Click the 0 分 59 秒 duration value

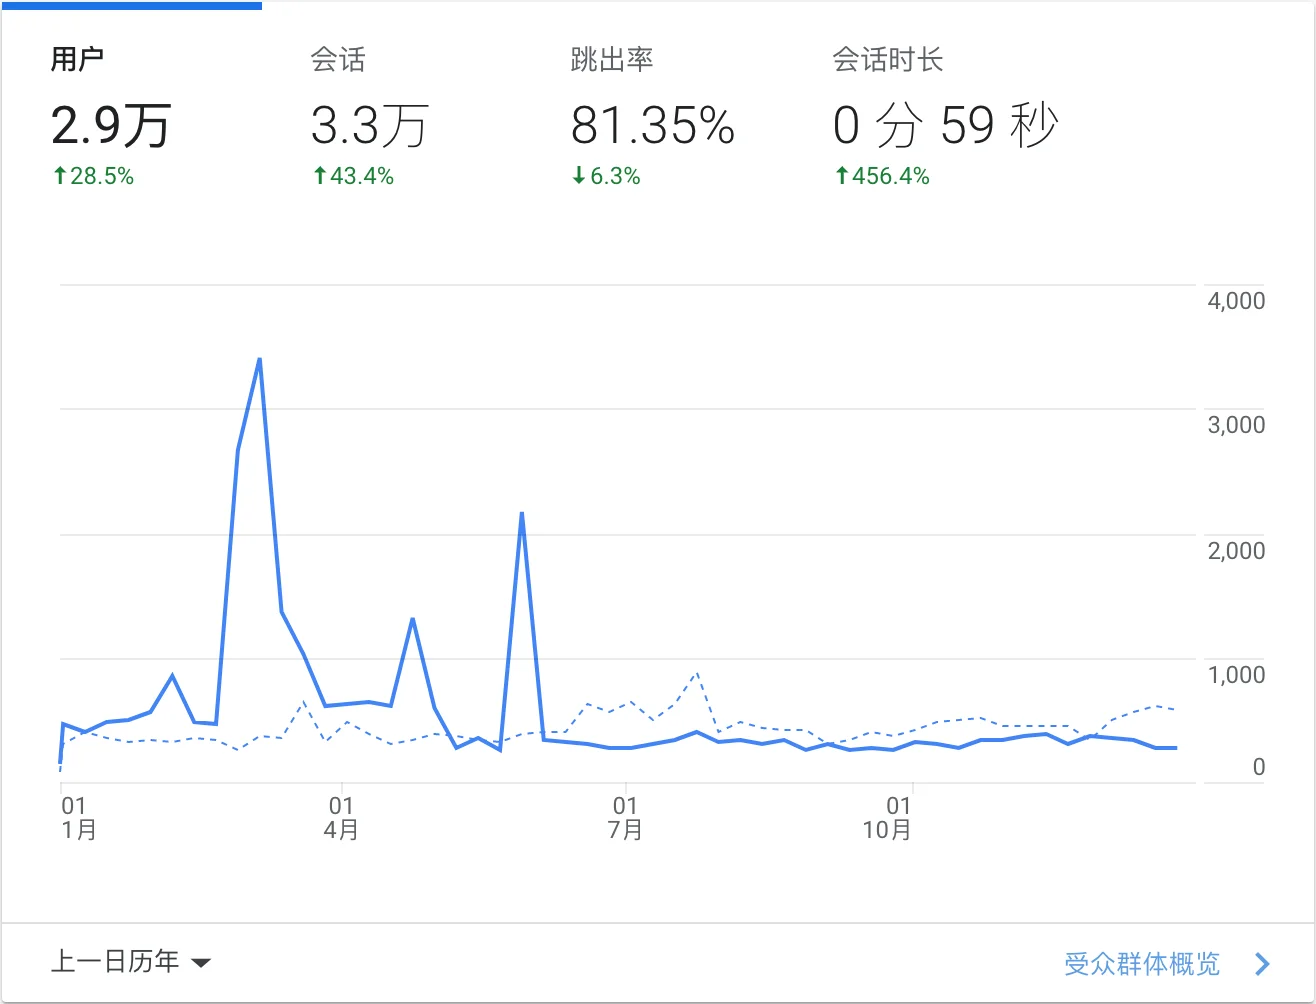tap(945, 126)
